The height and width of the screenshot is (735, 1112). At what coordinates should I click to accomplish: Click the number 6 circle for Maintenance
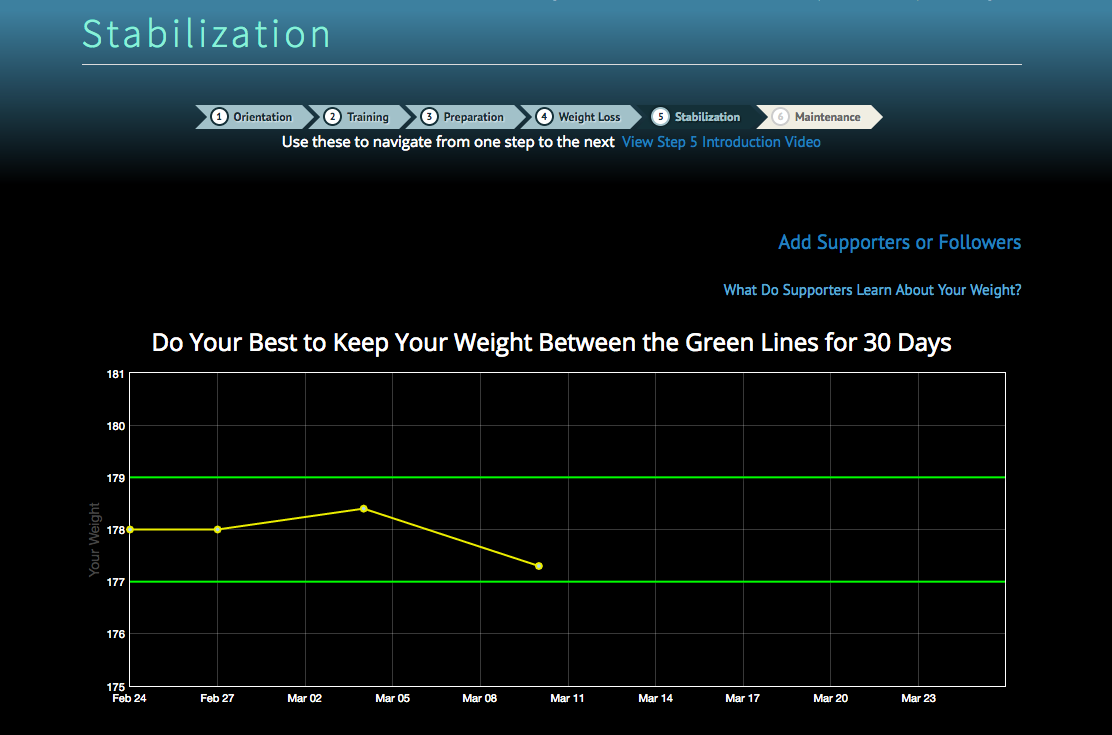tap(780, 117)
